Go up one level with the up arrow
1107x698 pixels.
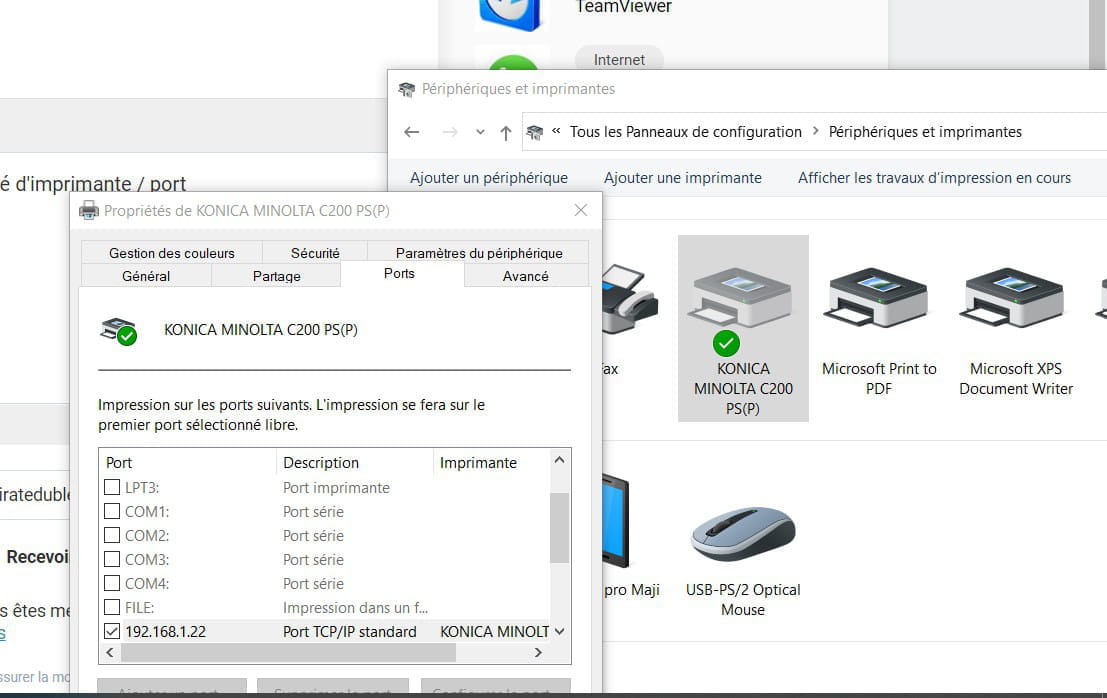[x=505, y=132]
